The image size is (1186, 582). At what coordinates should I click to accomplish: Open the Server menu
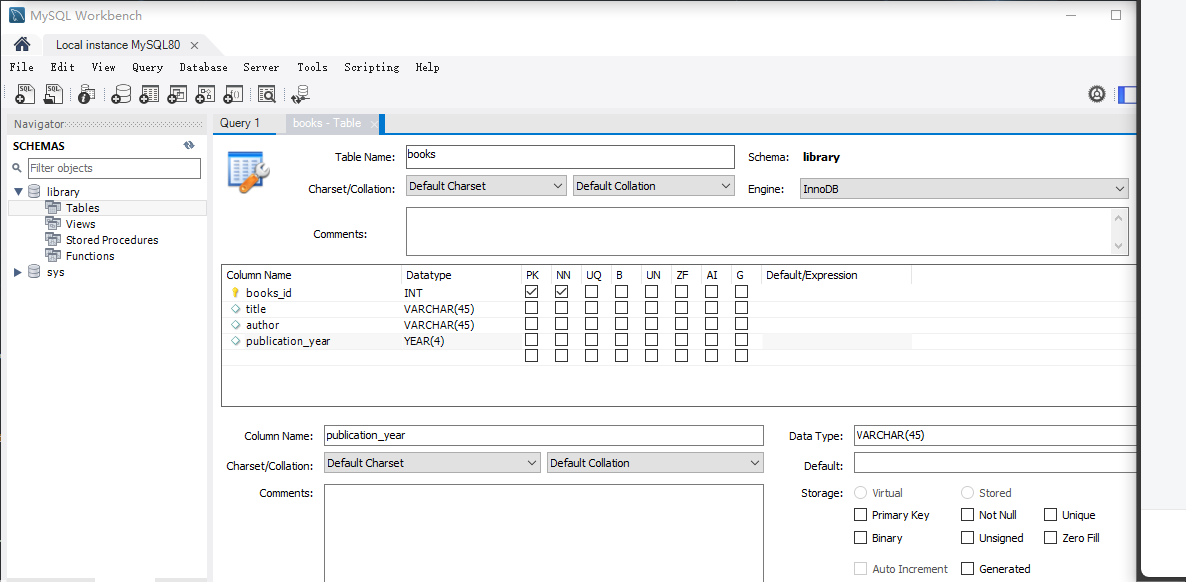click(261, 67)
